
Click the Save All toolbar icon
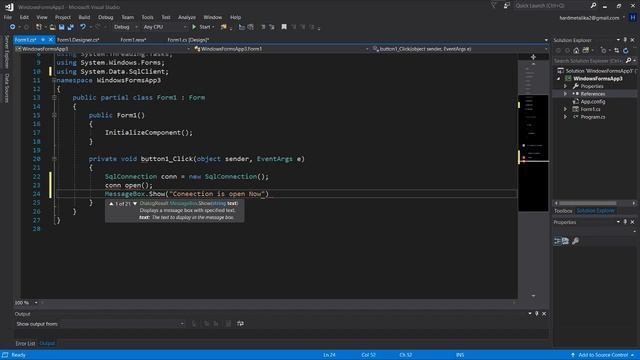71,27
